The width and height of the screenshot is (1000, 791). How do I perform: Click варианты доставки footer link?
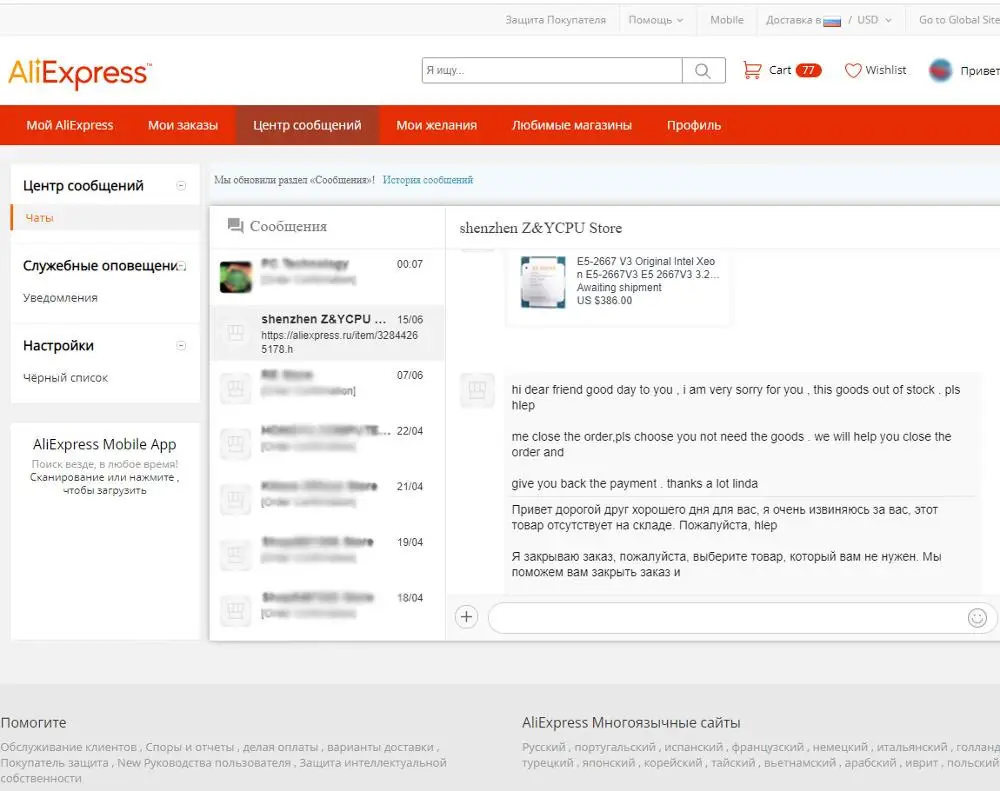pos(381,747)
